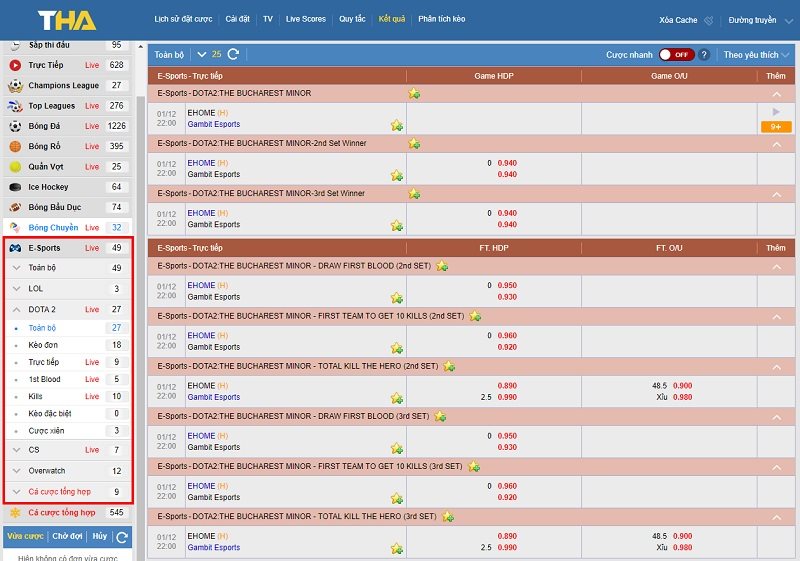Click favorite star on THE BUCHAREST MINOR league header
The image size is (800, 561).
(414, 93)
